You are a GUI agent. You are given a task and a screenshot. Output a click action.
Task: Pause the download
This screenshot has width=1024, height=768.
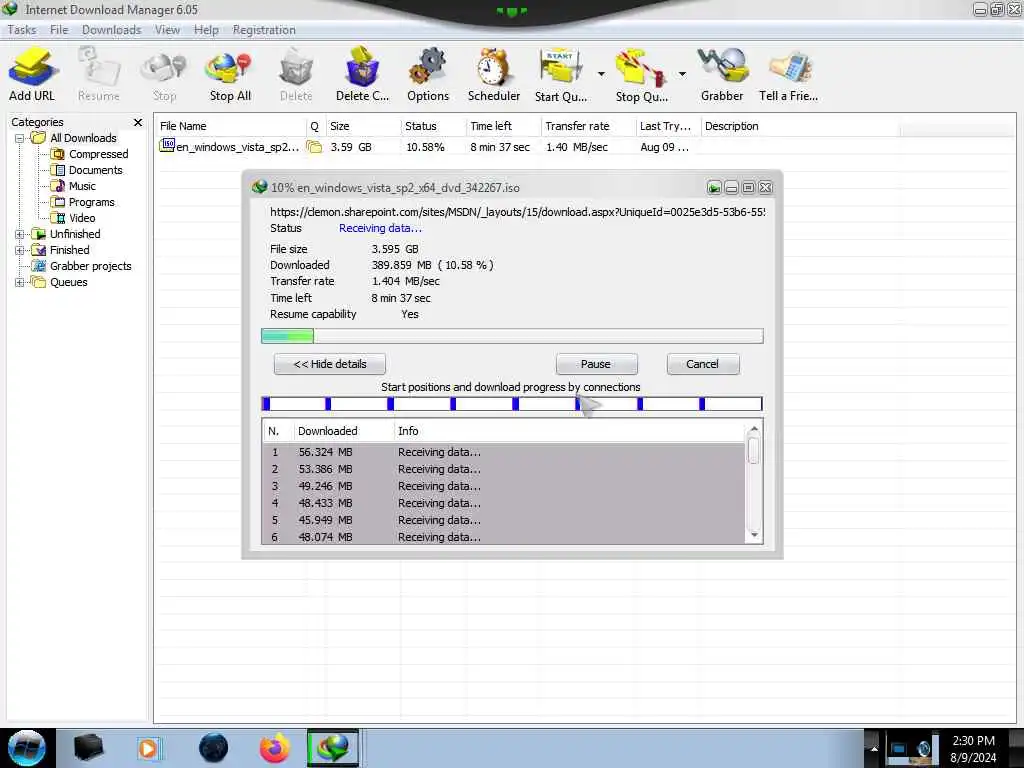click(x=596, y=364)
